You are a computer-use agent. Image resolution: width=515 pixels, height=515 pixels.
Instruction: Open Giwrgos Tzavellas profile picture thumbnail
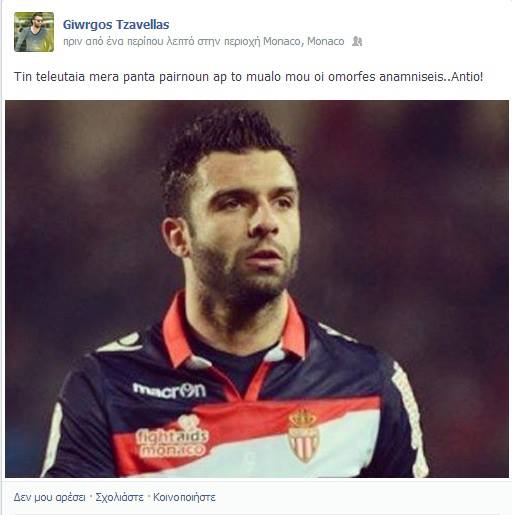[x=34, y=32]
